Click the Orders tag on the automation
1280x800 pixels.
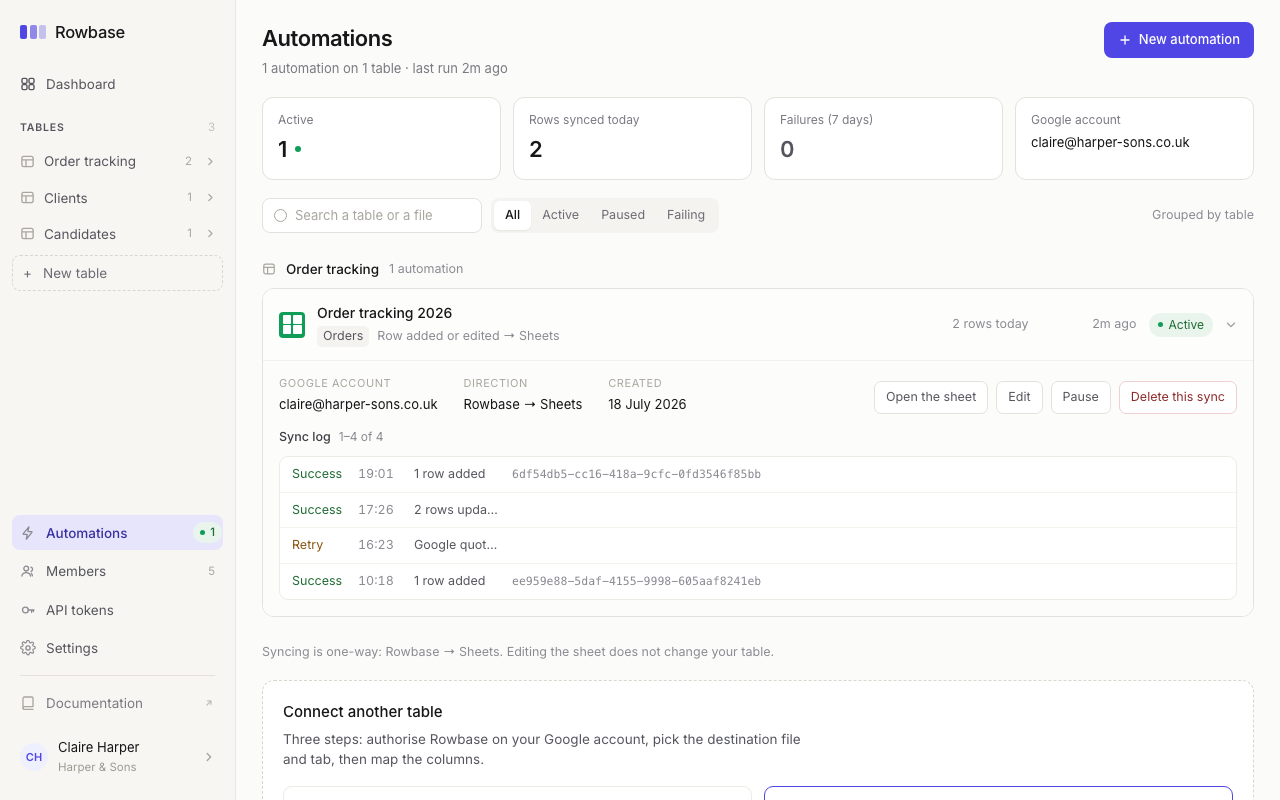tap(343, 336)
